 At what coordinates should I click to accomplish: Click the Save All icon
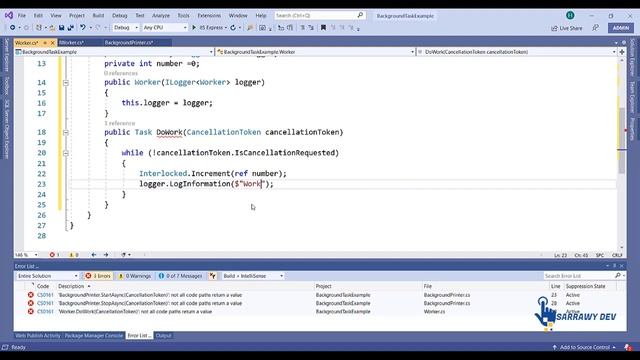71,28
